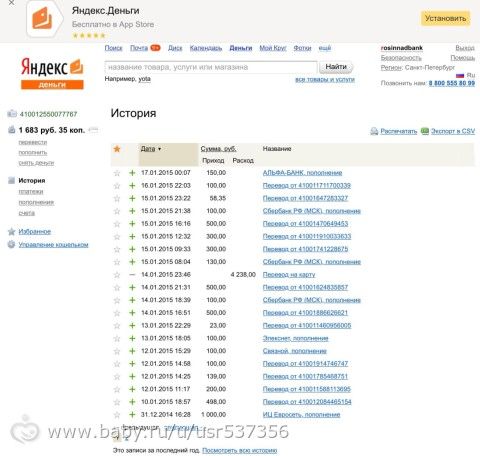Click the Избранное star icon in sidebar

click(12, 231)
